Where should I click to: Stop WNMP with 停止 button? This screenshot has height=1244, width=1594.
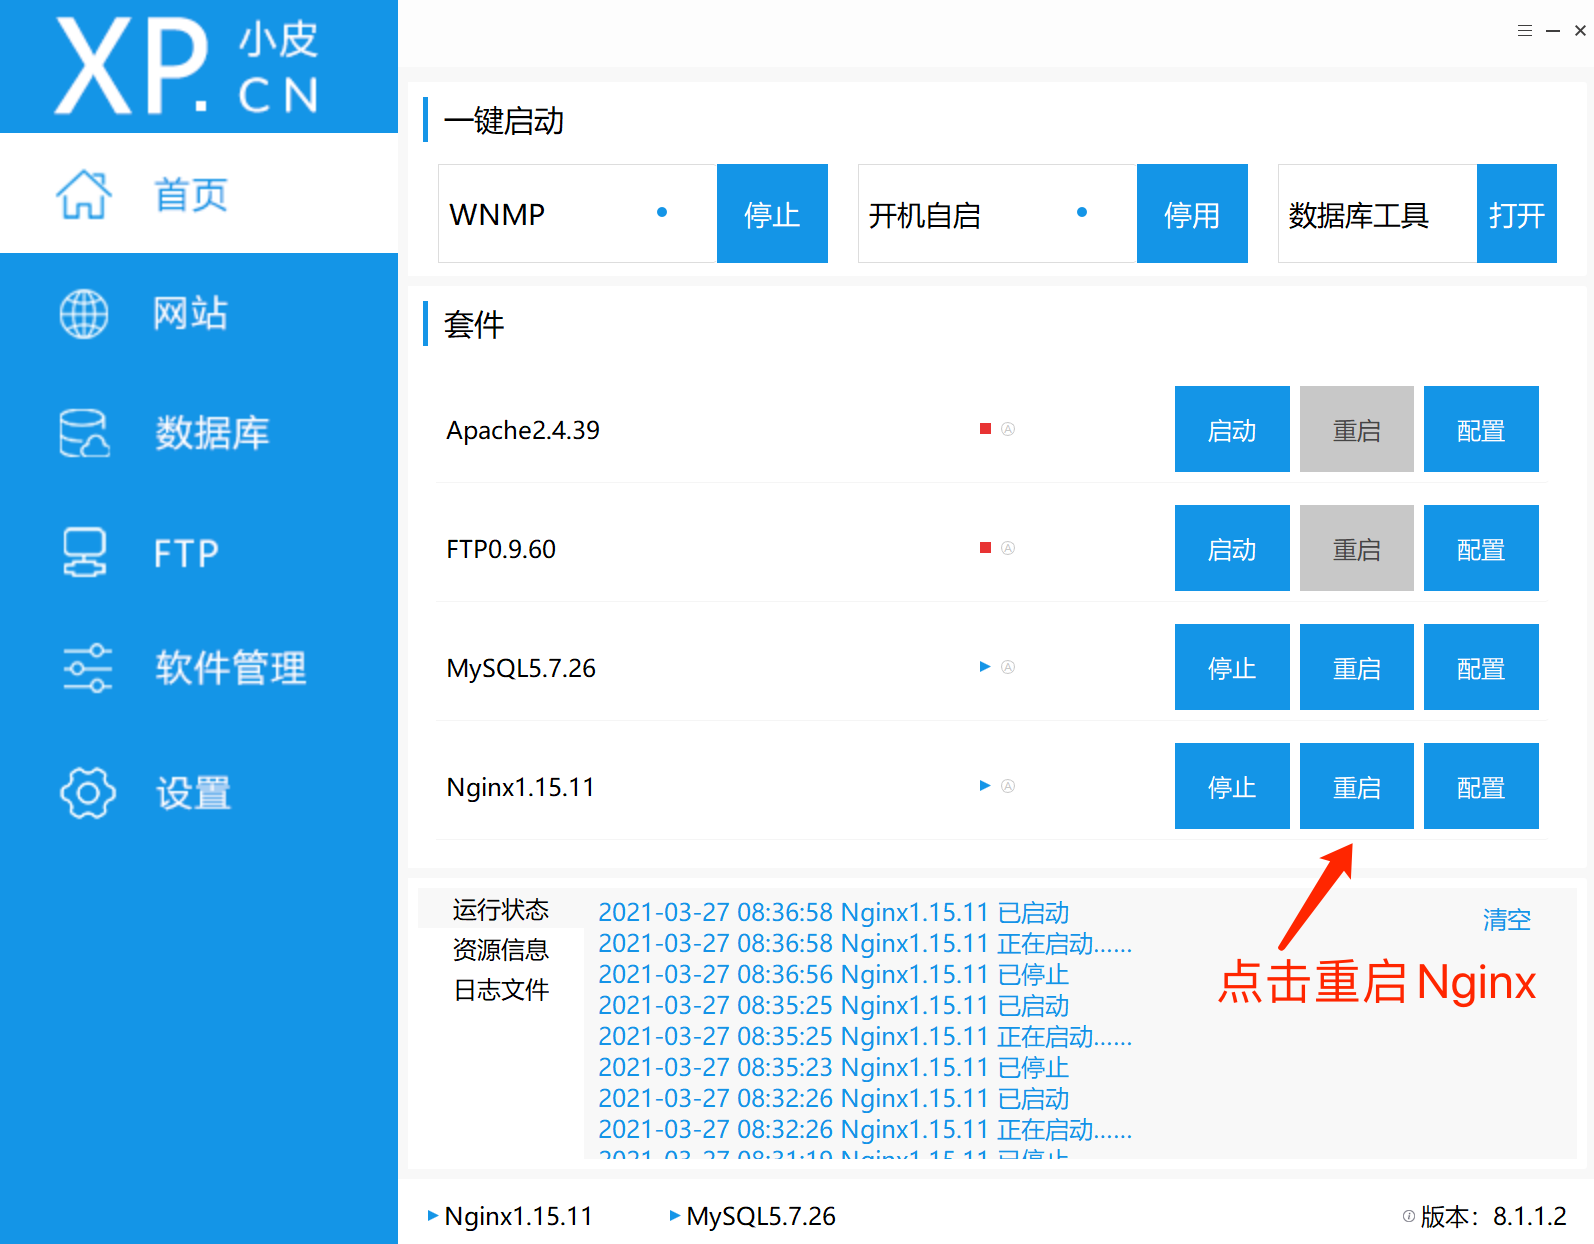772,214
